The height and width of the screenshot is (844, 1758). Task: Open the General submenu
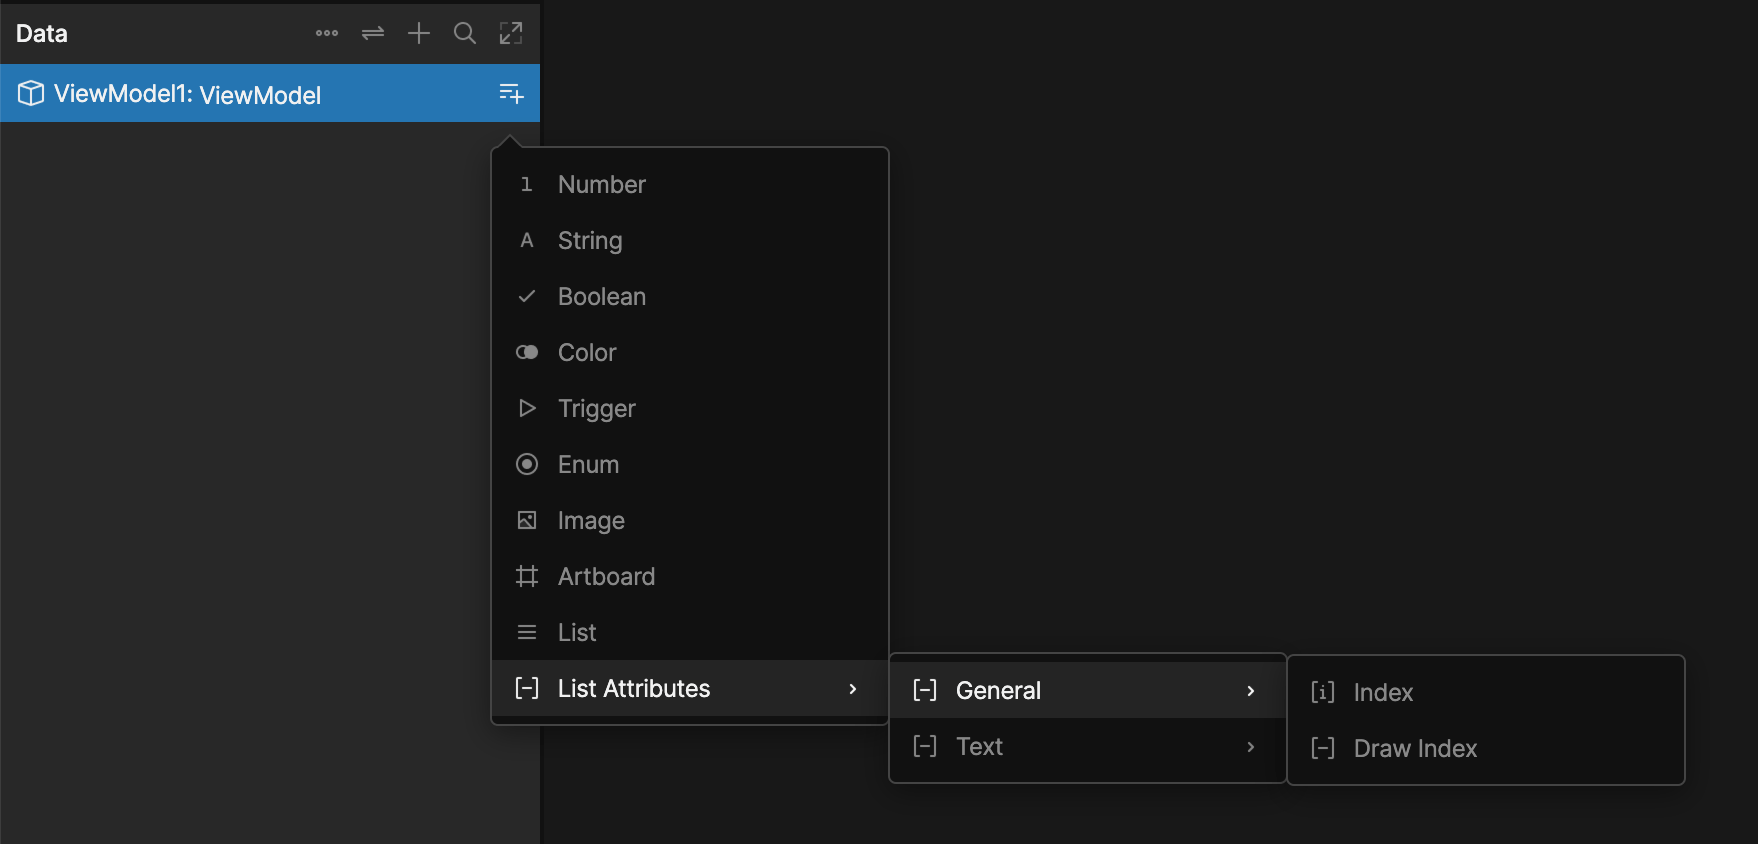coord(1087,690)
